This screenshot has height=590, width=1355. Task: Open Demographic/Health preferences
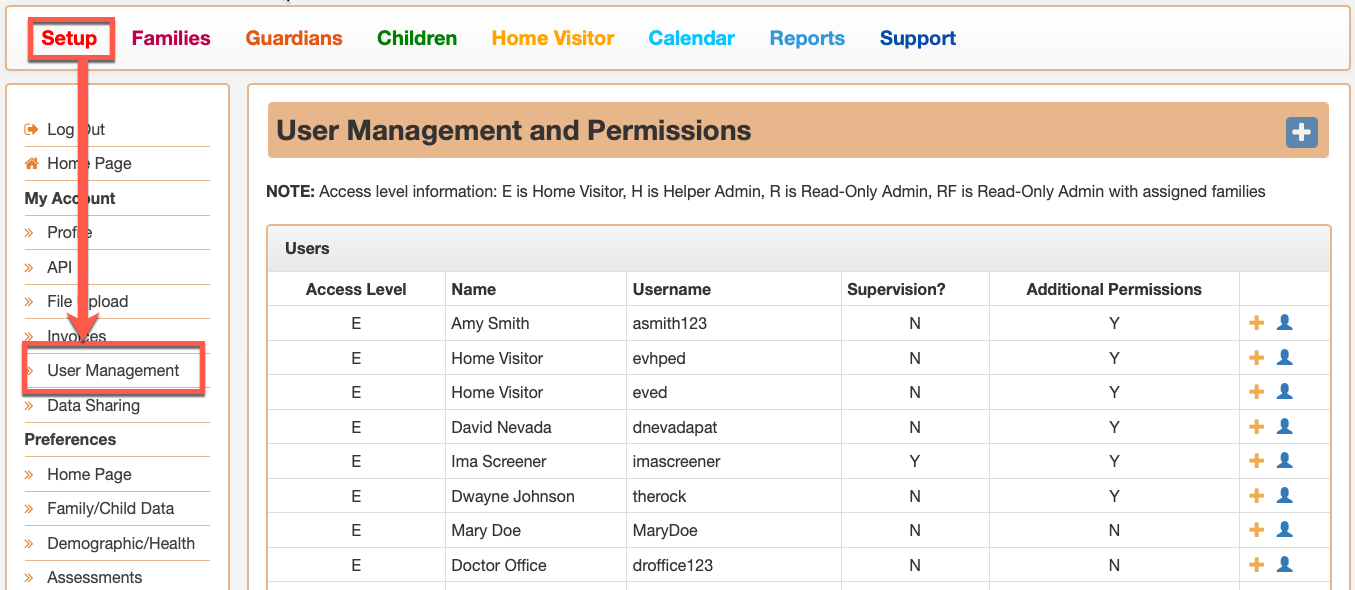pos(121,543)
